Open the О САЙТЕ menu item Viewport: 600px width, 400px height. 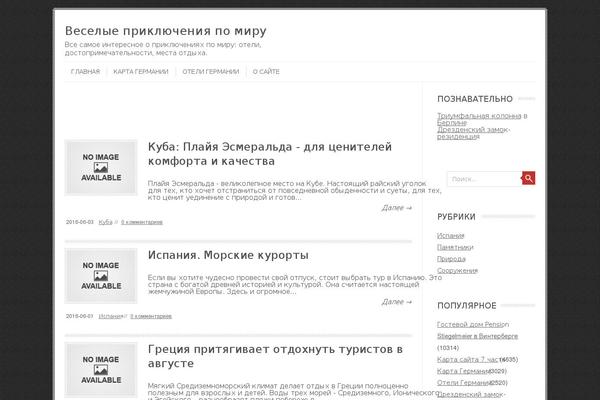coord(266,72)
